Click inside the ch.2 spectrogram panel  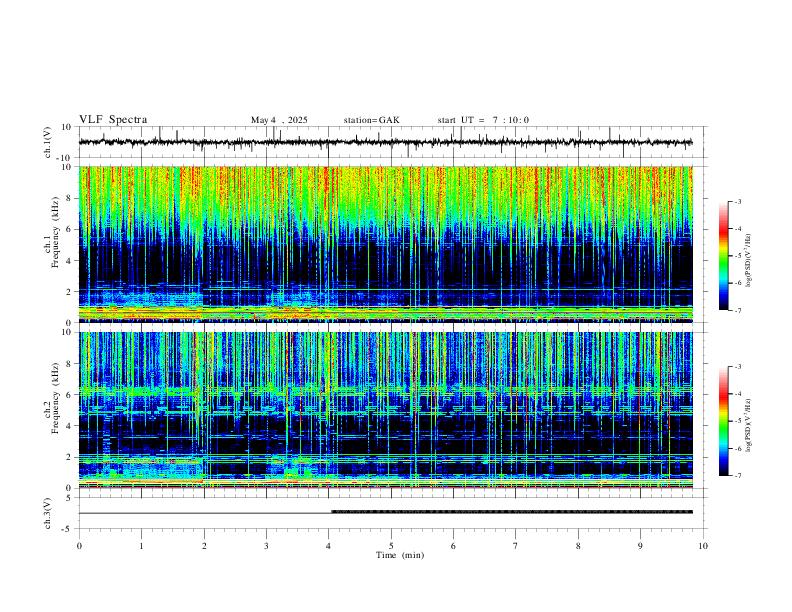pyautogui.click(x=386, y=410)
